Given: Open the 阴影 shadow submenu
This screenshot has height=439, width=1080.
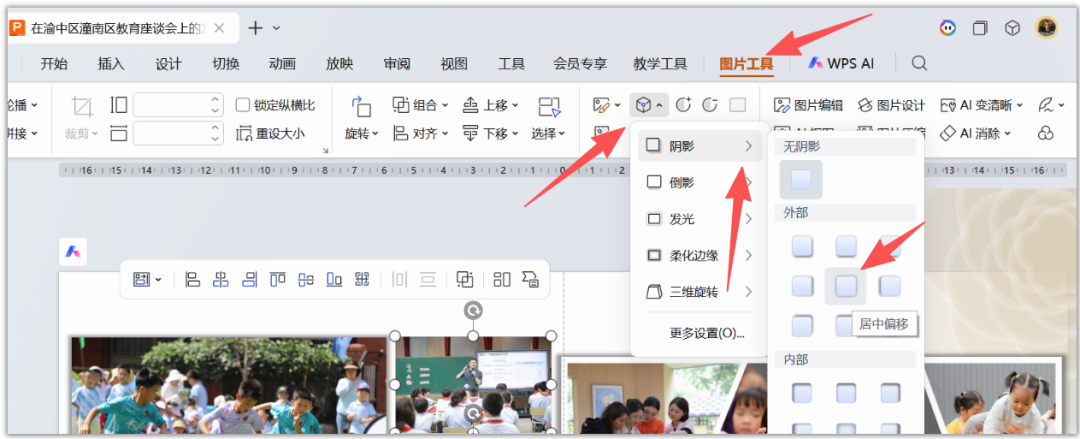Looking at the screenshot, I should pyautogui.click(x=700, y=145).
